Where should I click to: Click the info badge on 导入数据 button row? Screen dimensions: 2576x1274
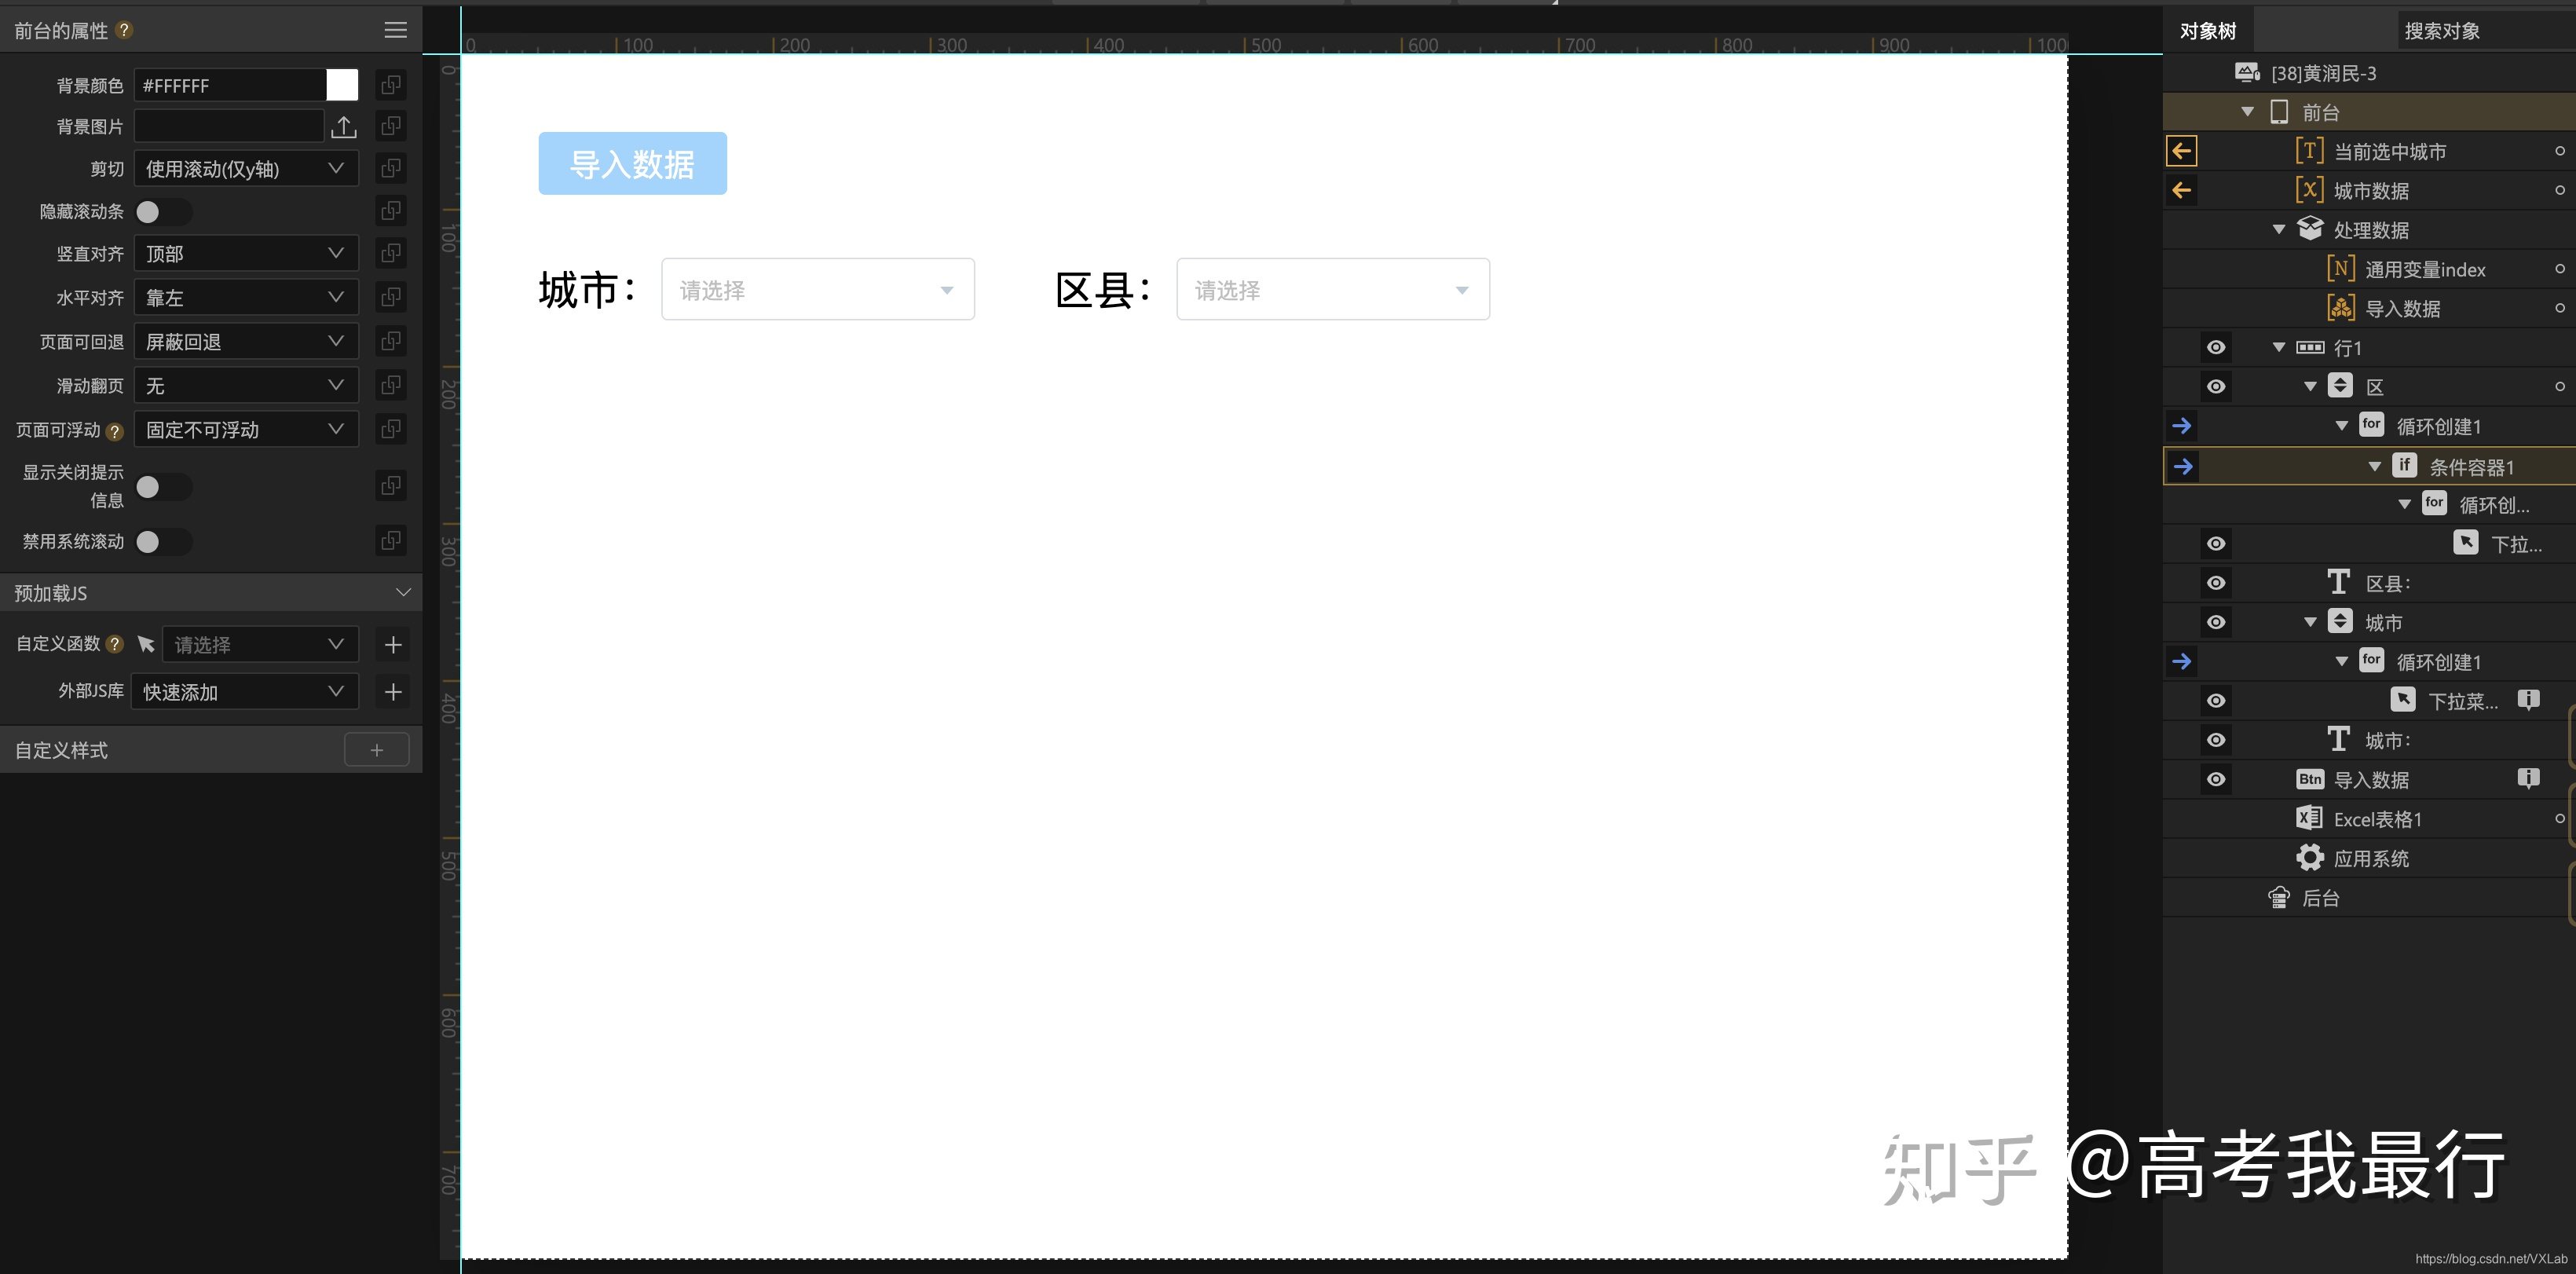[2528, 778]
